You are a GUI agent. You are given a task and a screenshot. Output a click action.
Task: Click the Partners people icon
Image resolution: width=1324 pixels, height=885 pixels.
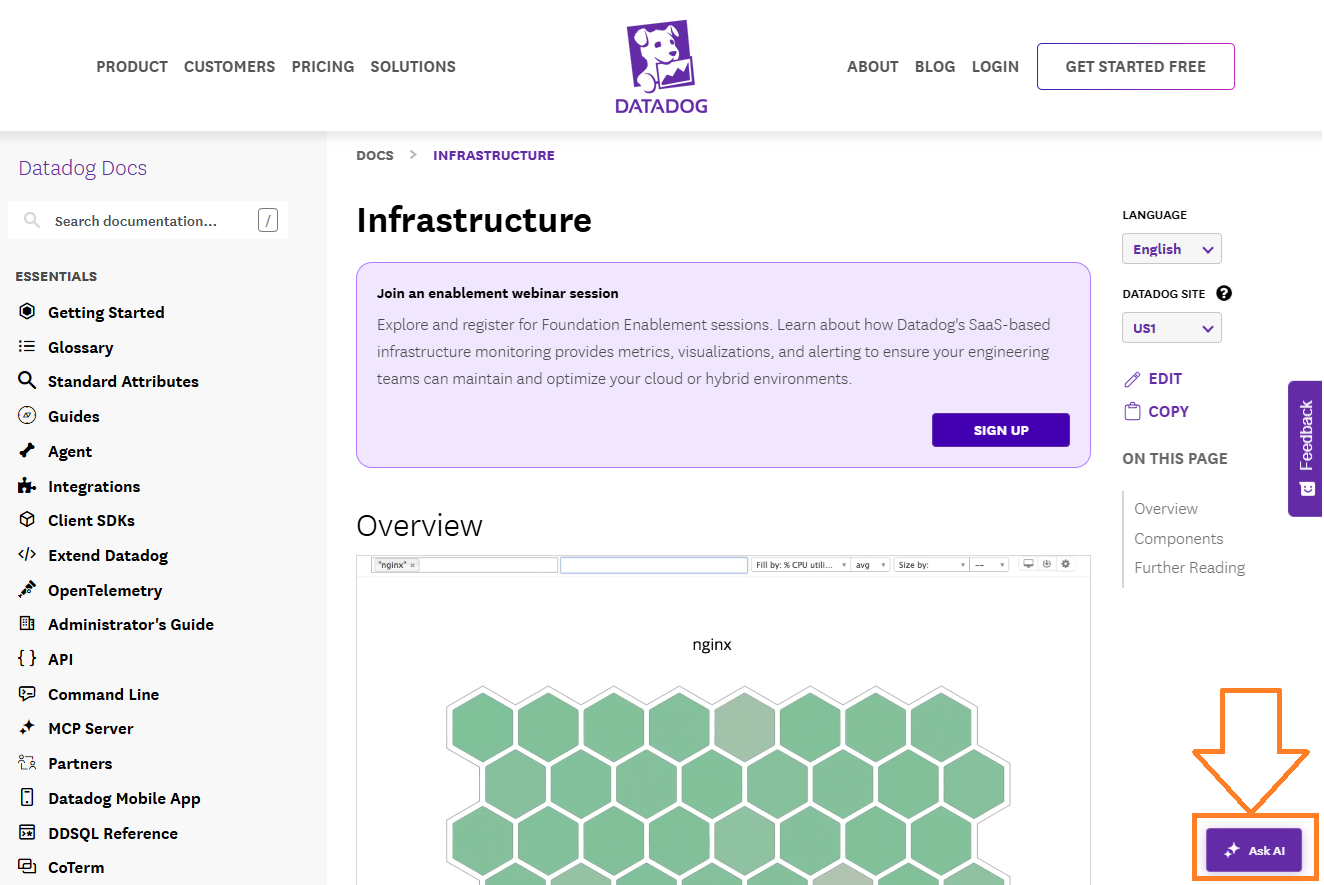[x=27, y=763]
